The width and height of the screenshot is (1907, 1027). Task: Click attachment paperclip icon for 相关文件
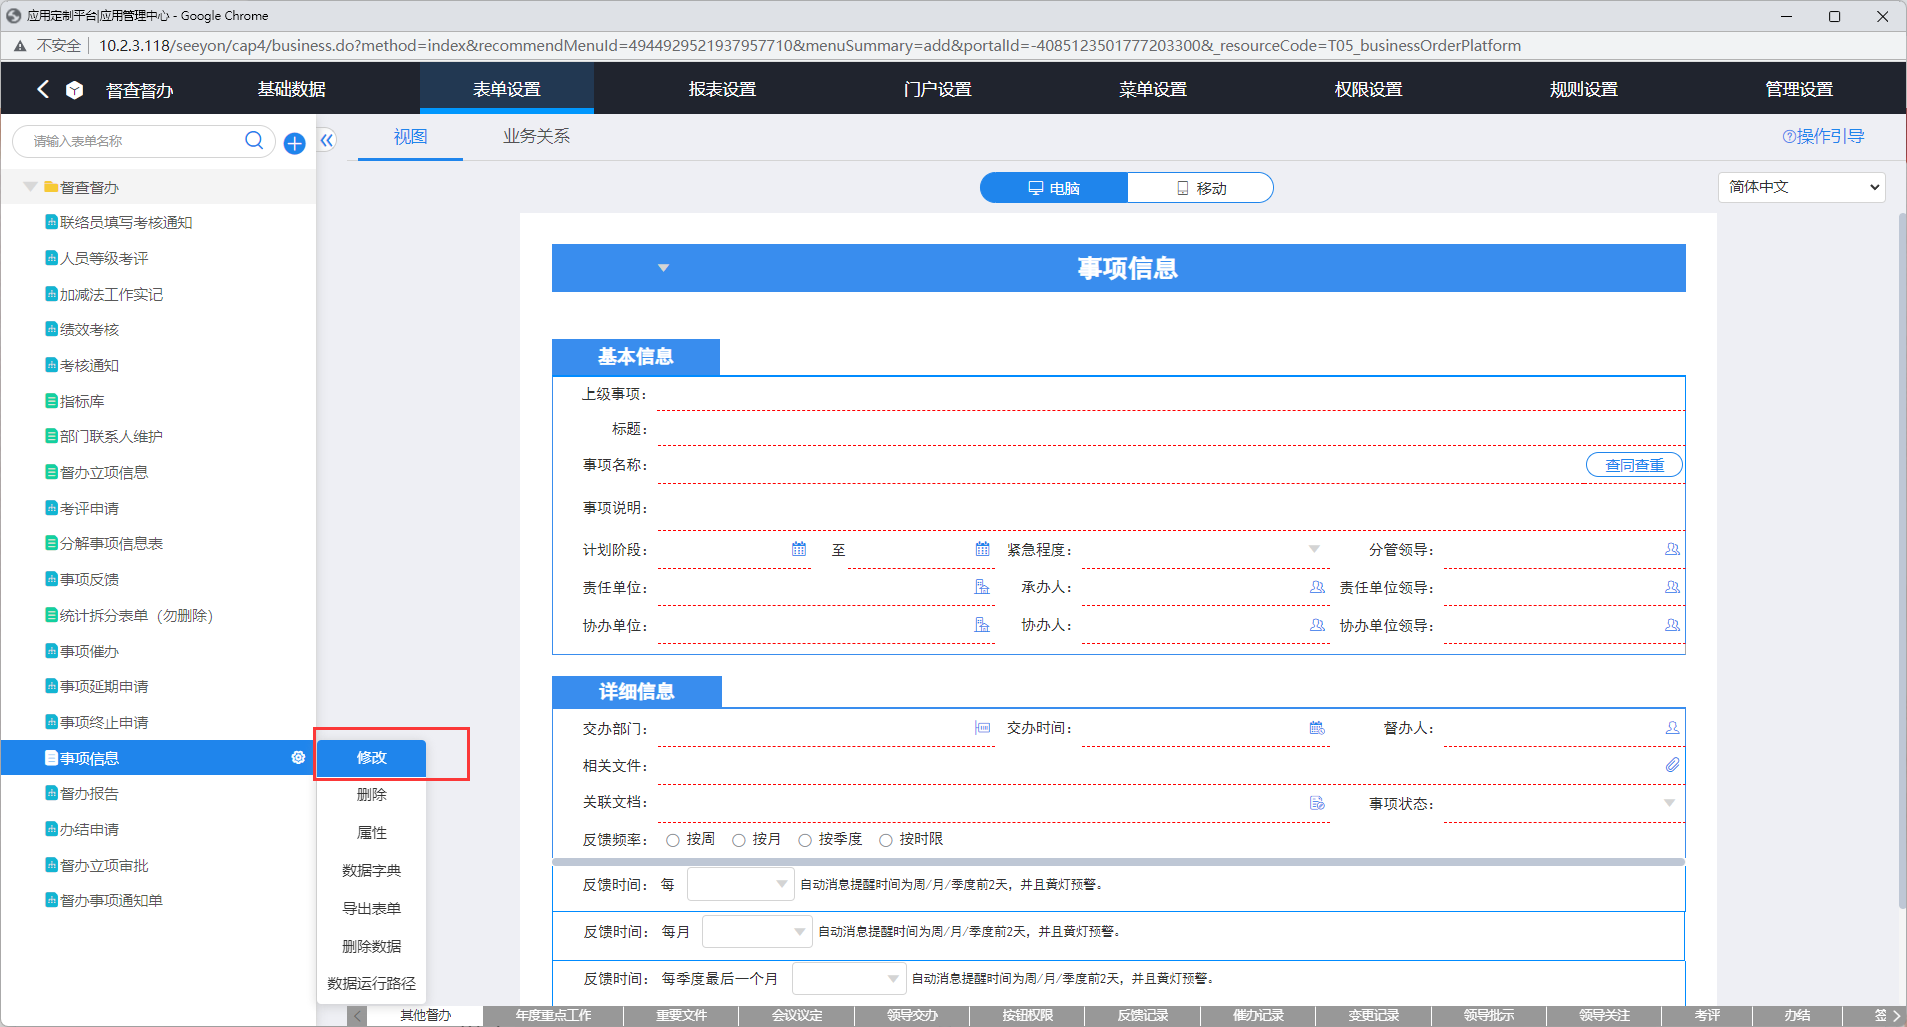(1672, 765)
